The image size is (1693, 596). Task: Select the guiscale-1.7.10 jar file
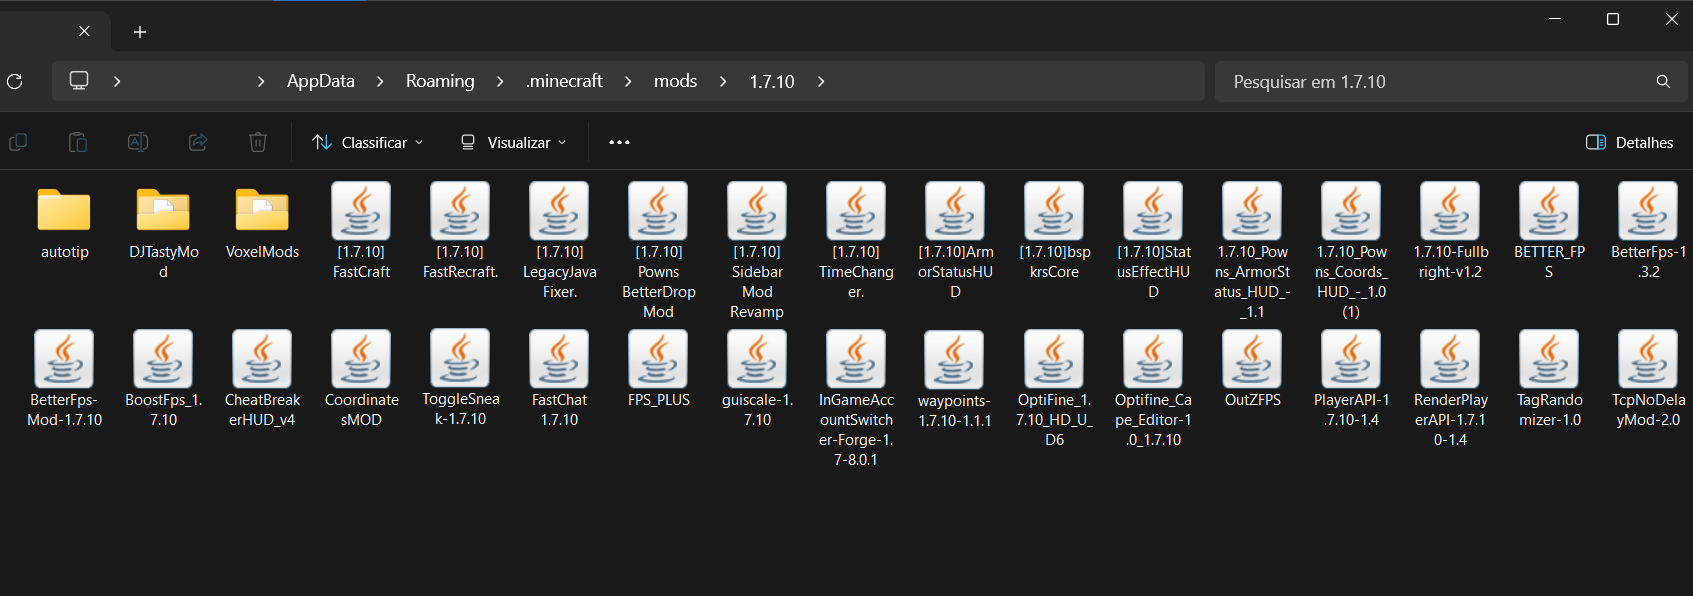(757, 380)
